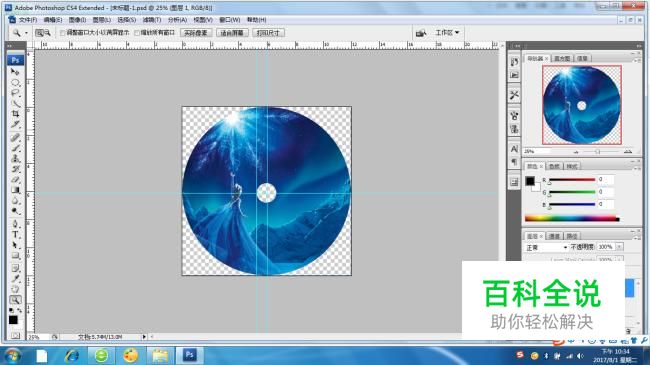Open the 图像(I) menu
This screenshot has height=365, width=650.
[x=77, y=20]
